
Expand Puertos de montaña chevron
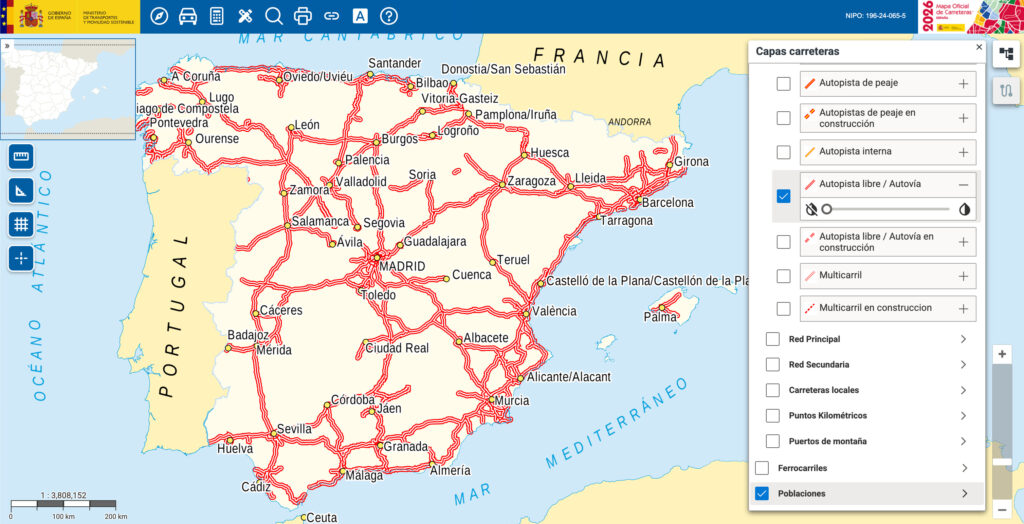(x=963, y=441)
